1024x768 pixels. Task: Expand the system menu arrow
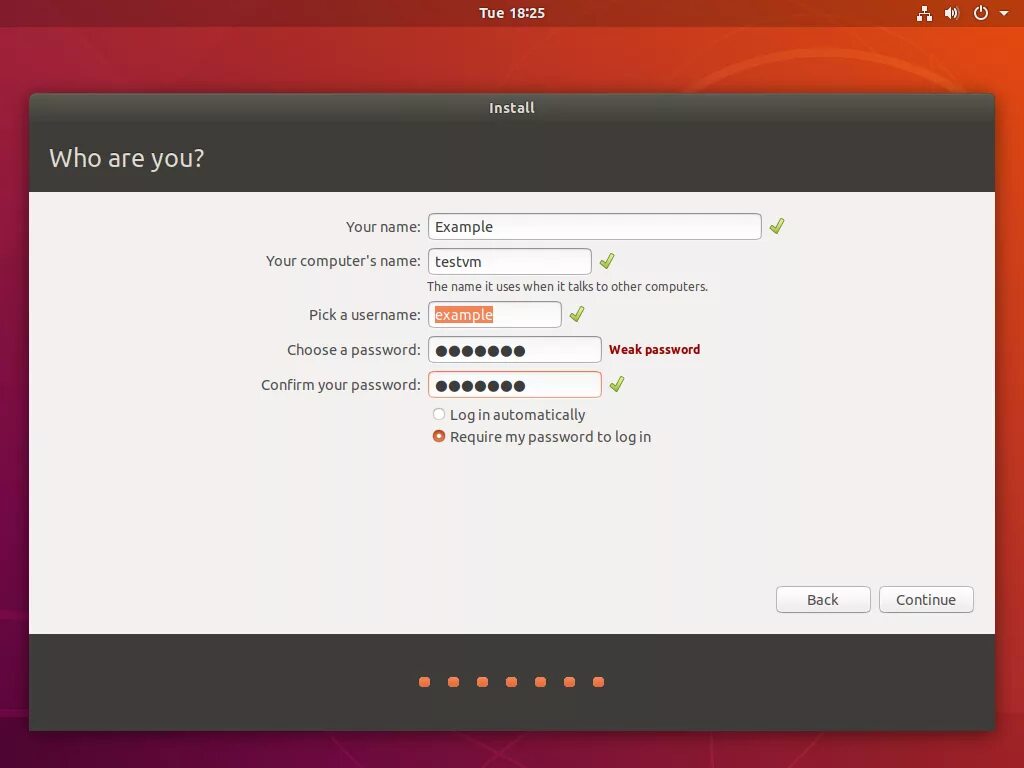1004,13
